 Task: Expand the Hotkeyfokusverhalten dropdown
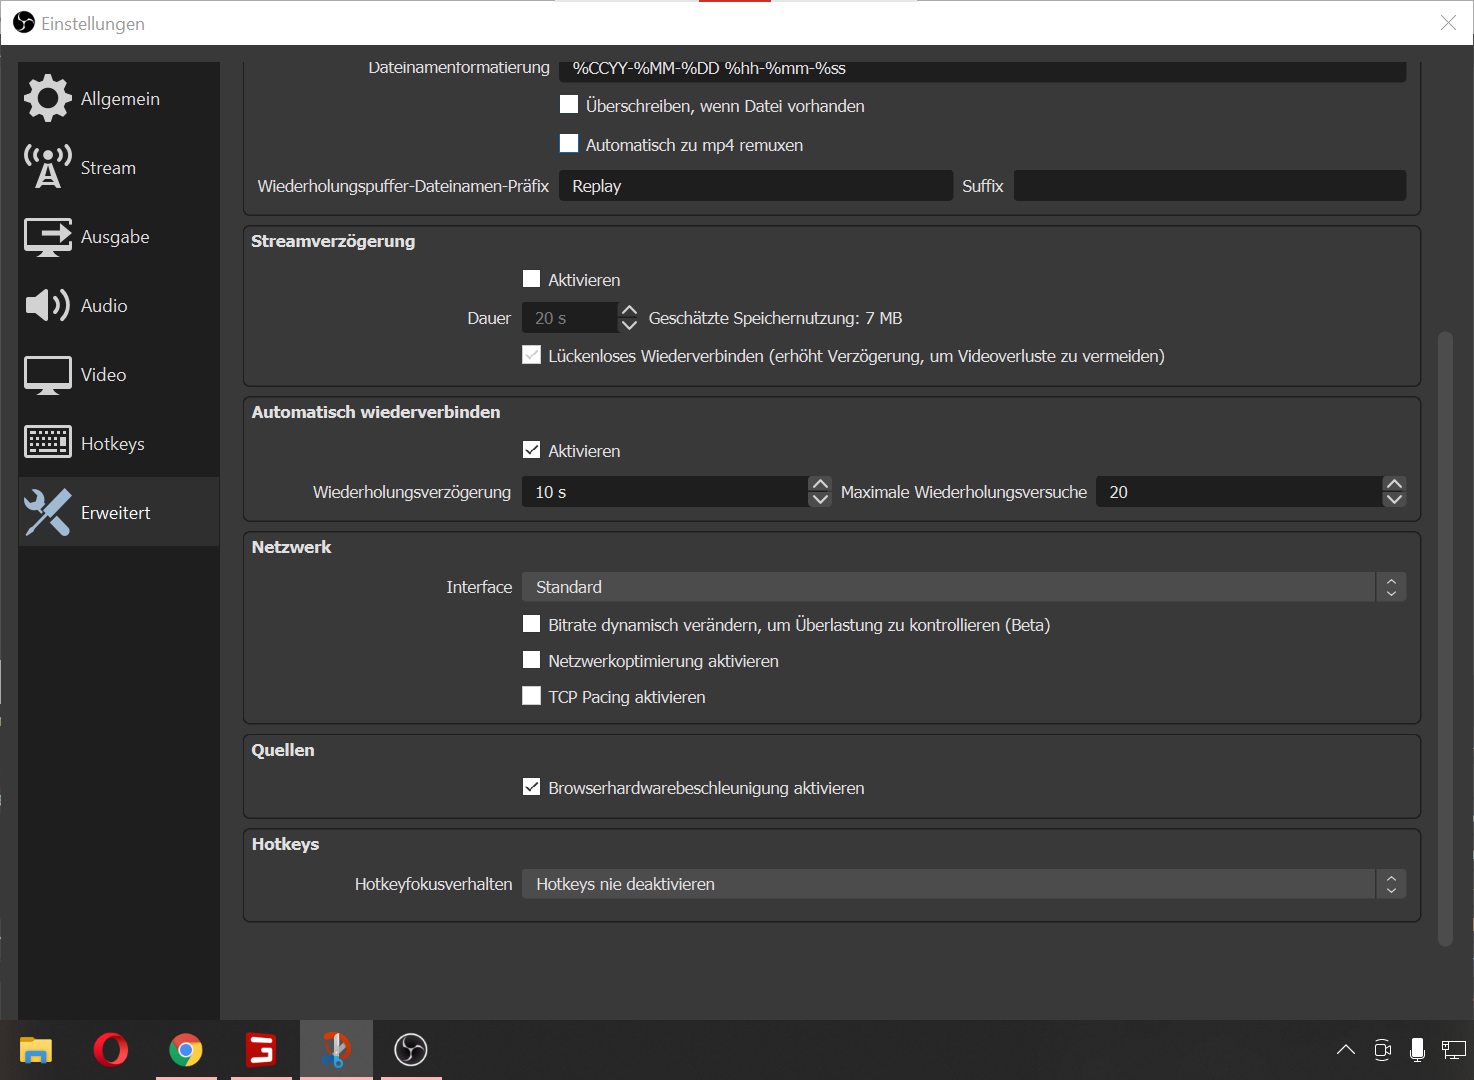[x=963, y=884]
